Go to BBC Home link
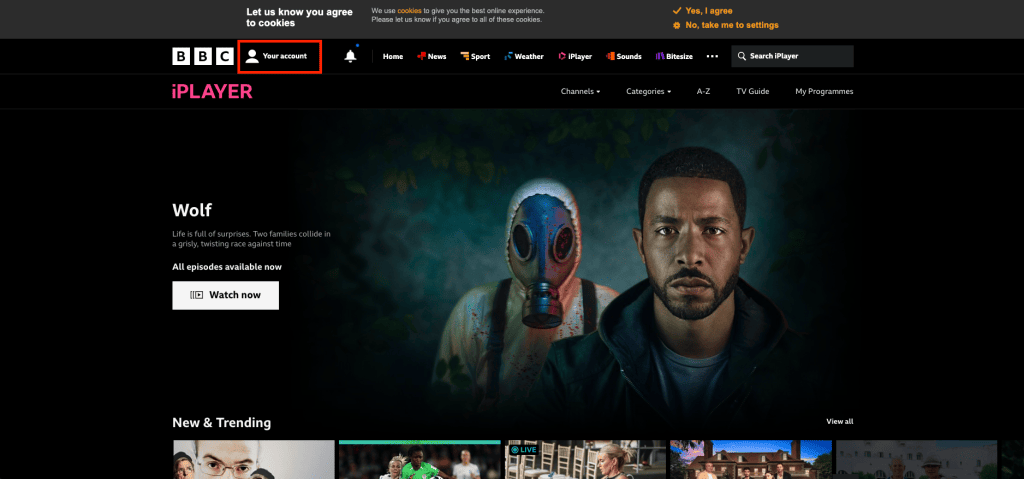Image resolution: width=1024 pixels, height=479 pixels. (x=392, y=56)
